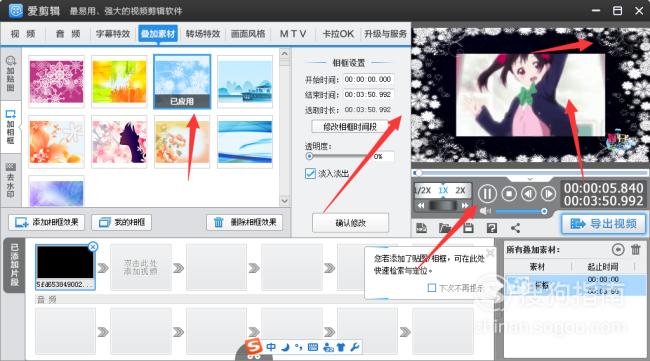
Task: Click the 截取时长 field
Action: pos(368,110)
